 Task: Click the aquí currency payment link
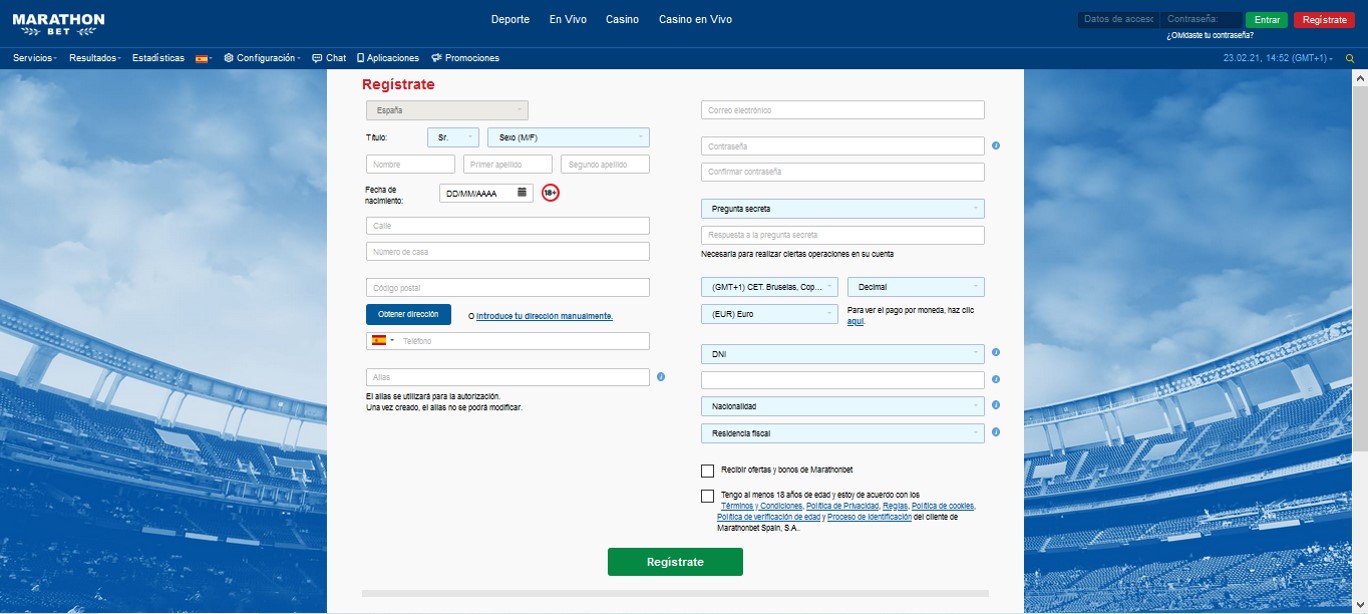[x=855, y=322]
